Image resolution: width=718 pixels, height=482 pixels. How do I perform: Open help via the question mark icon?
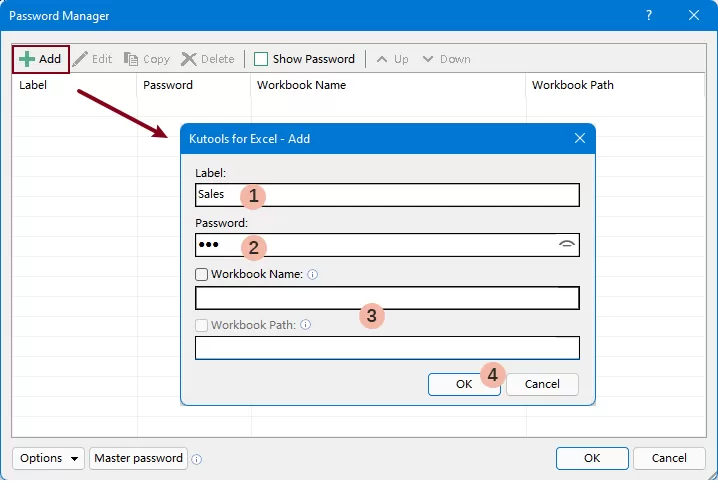649,15
